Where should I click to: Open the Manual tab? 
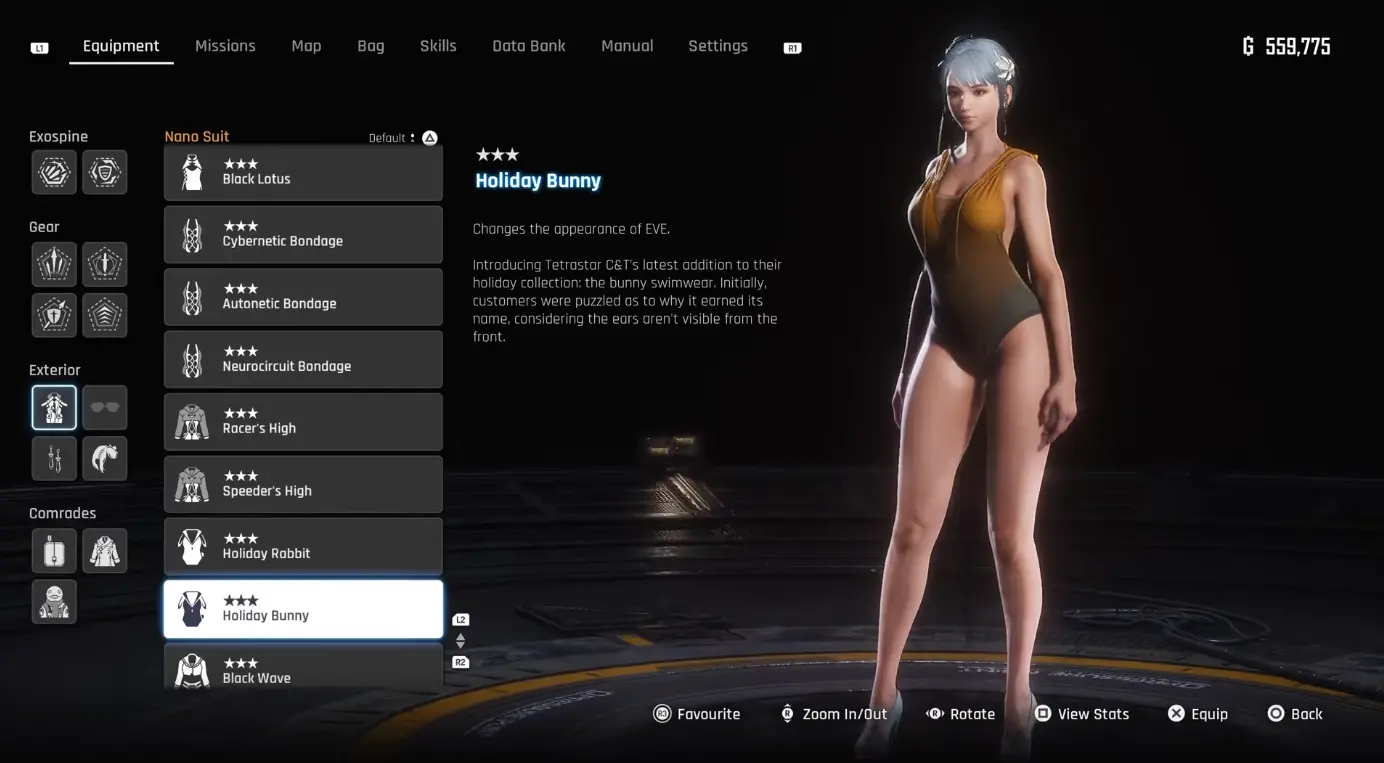(x=627, y=46)
